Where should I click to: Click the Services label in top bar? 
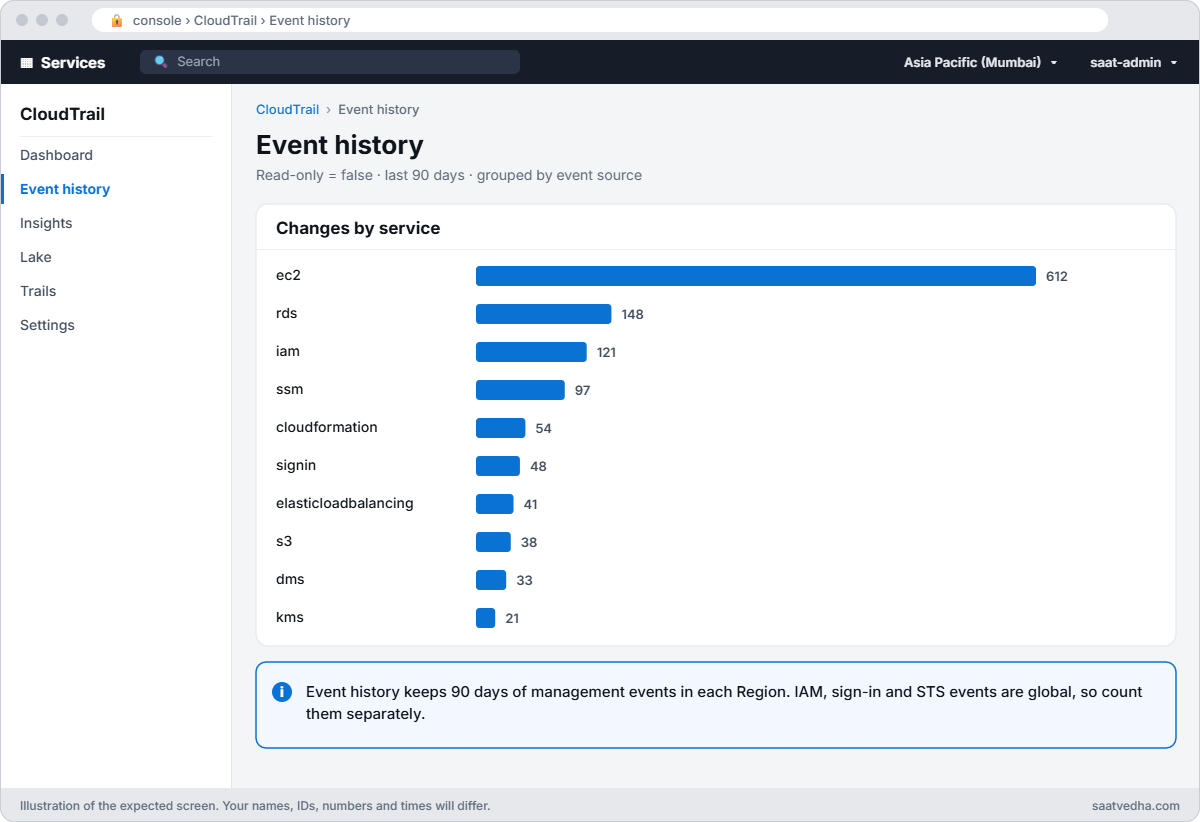point(73,62)
